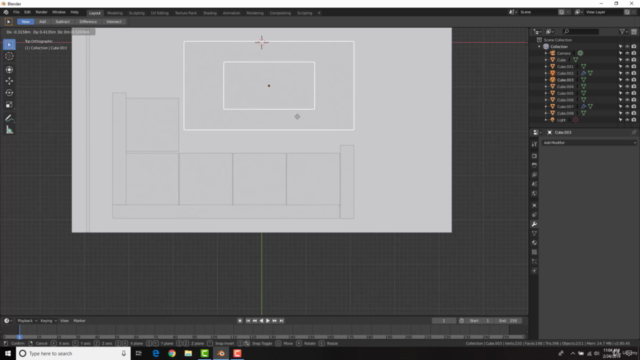Open the Modifiers wrench tab
Image resolution: width=640 pixels, height=360 pixels.
[534, 224]
